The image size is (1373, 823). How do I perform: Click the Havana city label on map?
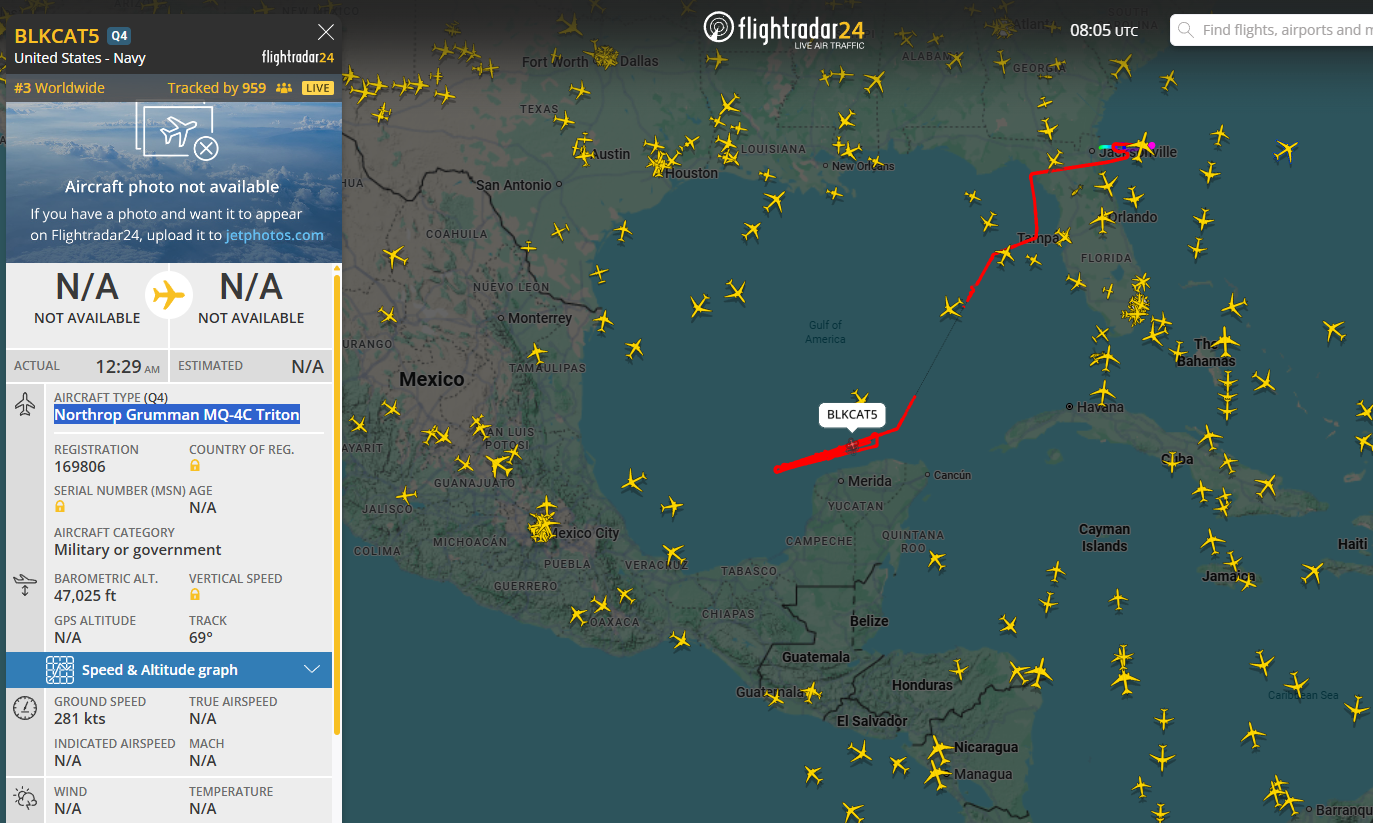tap(1100, 407)
